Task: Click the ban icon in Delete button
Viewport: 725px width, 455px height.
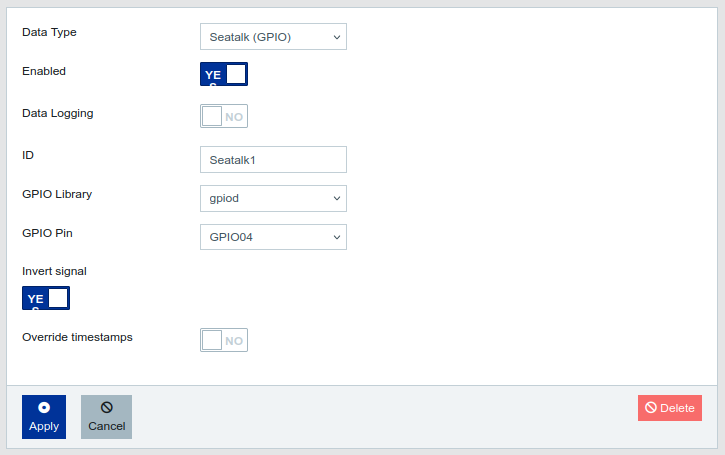Action: (651, 408)
